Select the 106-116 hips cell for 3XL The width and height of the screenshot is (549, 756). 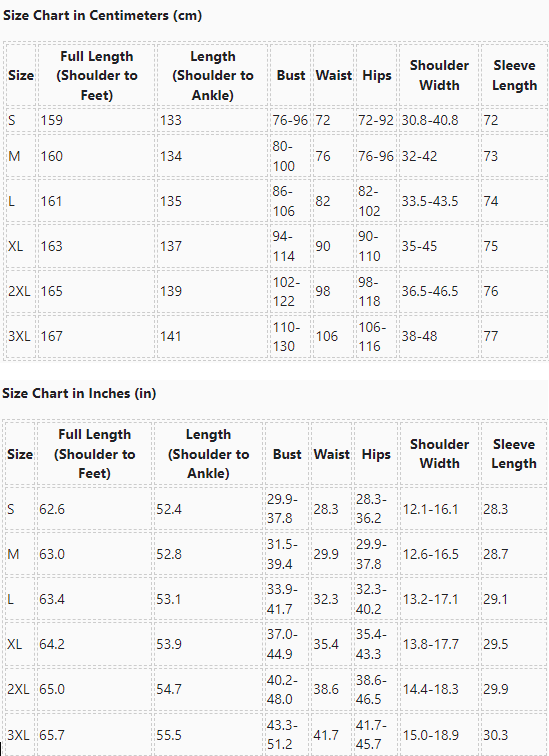click(x=372, y=336)
